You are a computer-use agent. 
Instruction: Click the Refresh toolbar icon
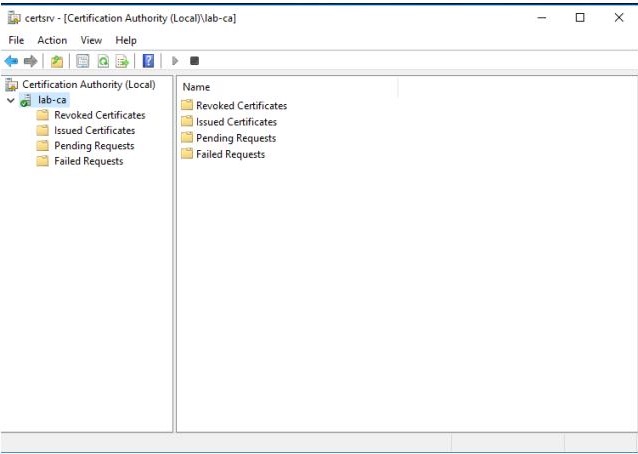coord(103,61)
